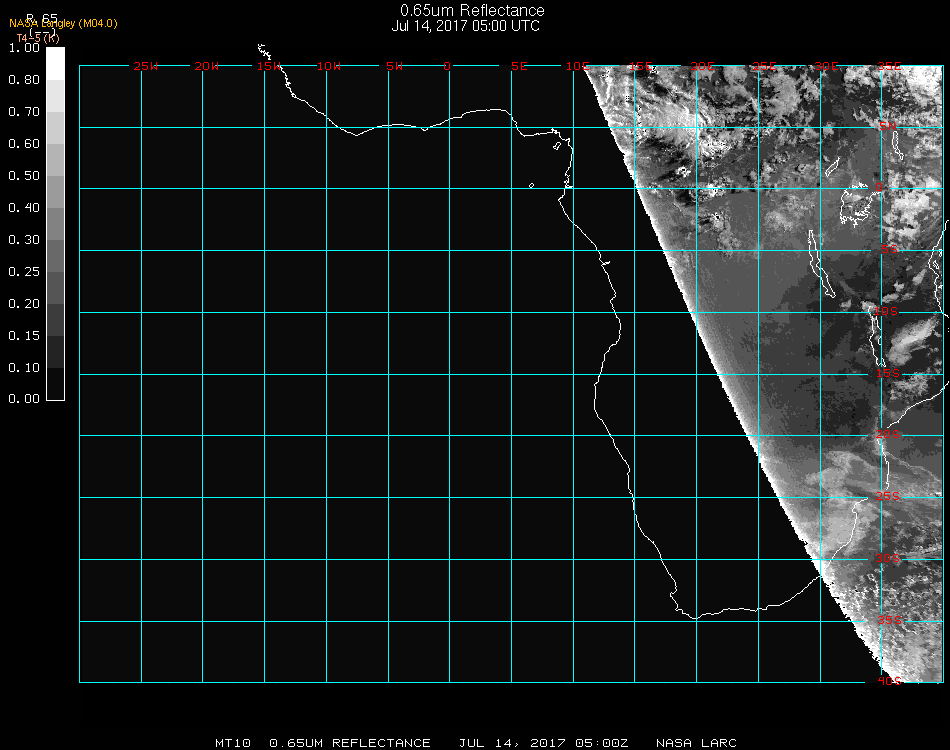Click the 0.50 colorbar value

pyautogui.click(x=24, y=176)
